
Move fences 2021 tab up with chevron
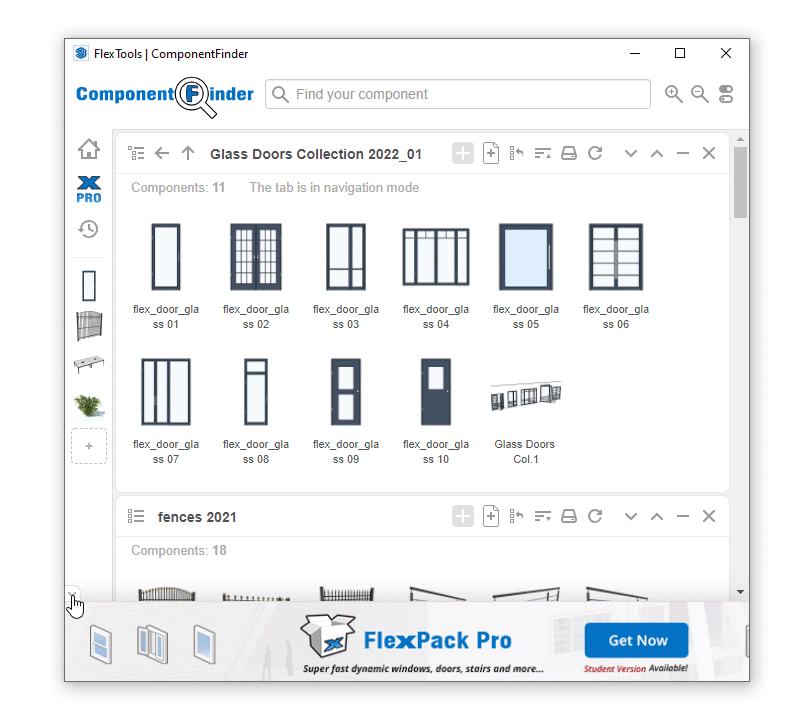click(657, 516)
